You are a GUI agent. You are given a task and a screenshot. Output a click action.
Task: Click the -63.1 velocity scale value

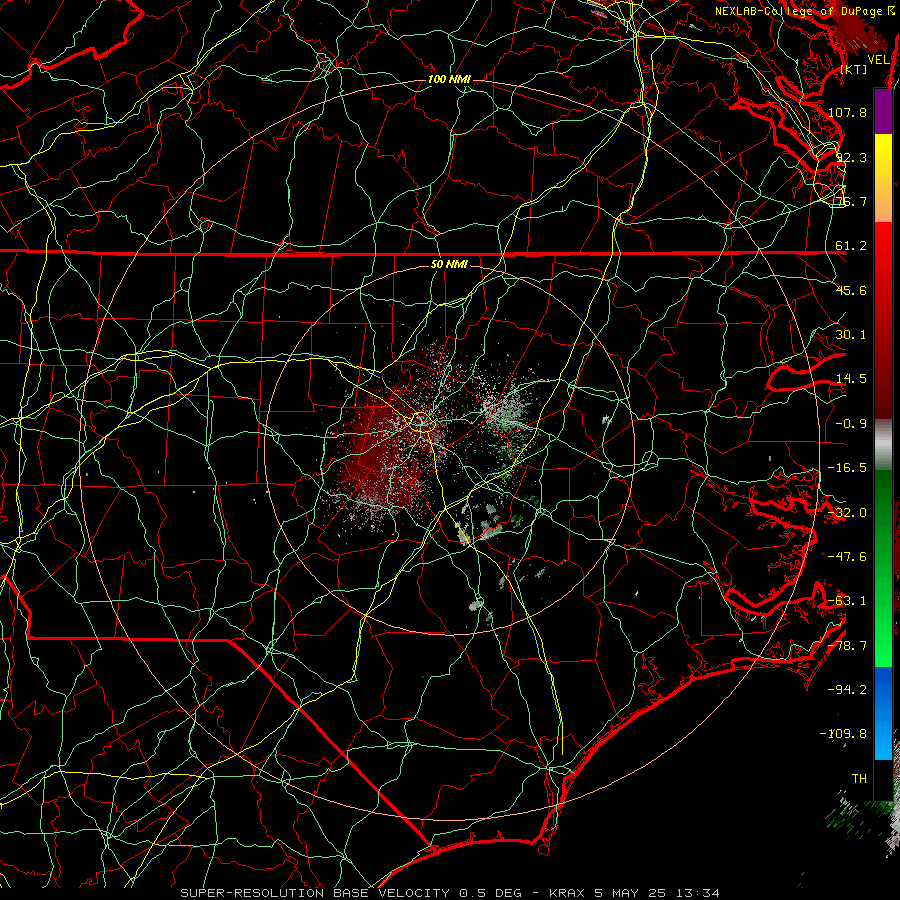[x=847, y=601]
